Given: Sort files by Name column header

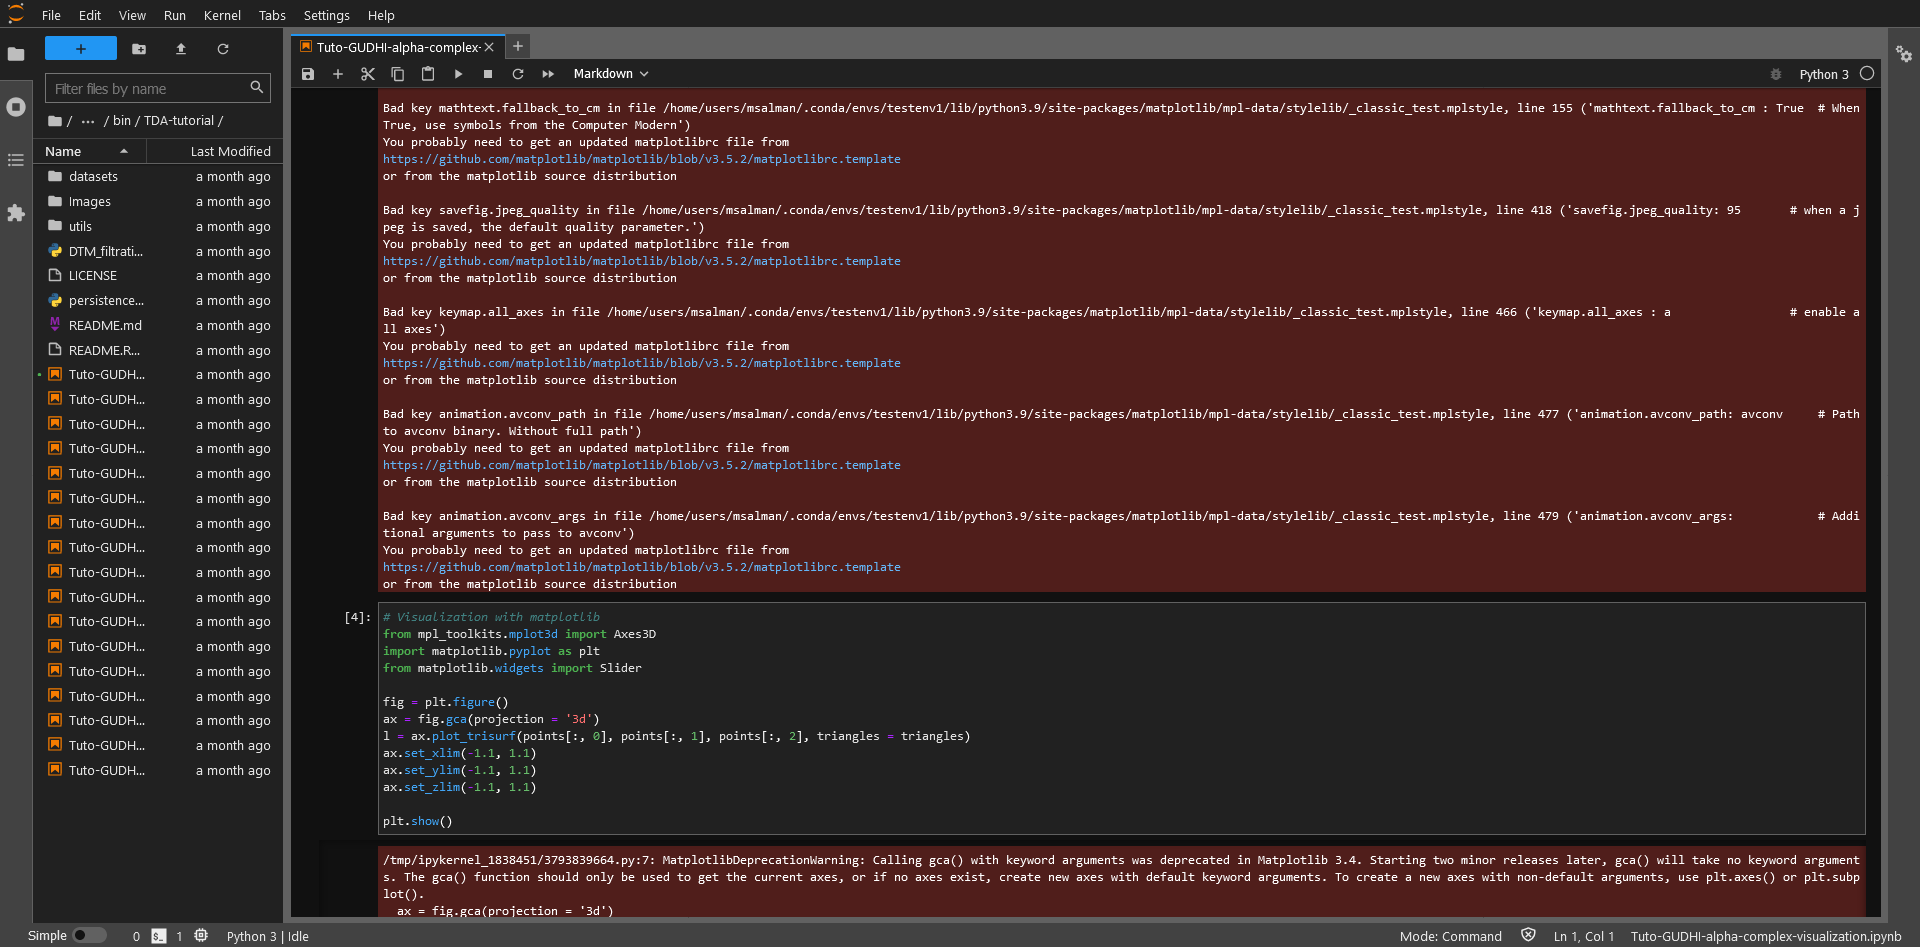Looking at the screenshot, I should tap(90, 151).
